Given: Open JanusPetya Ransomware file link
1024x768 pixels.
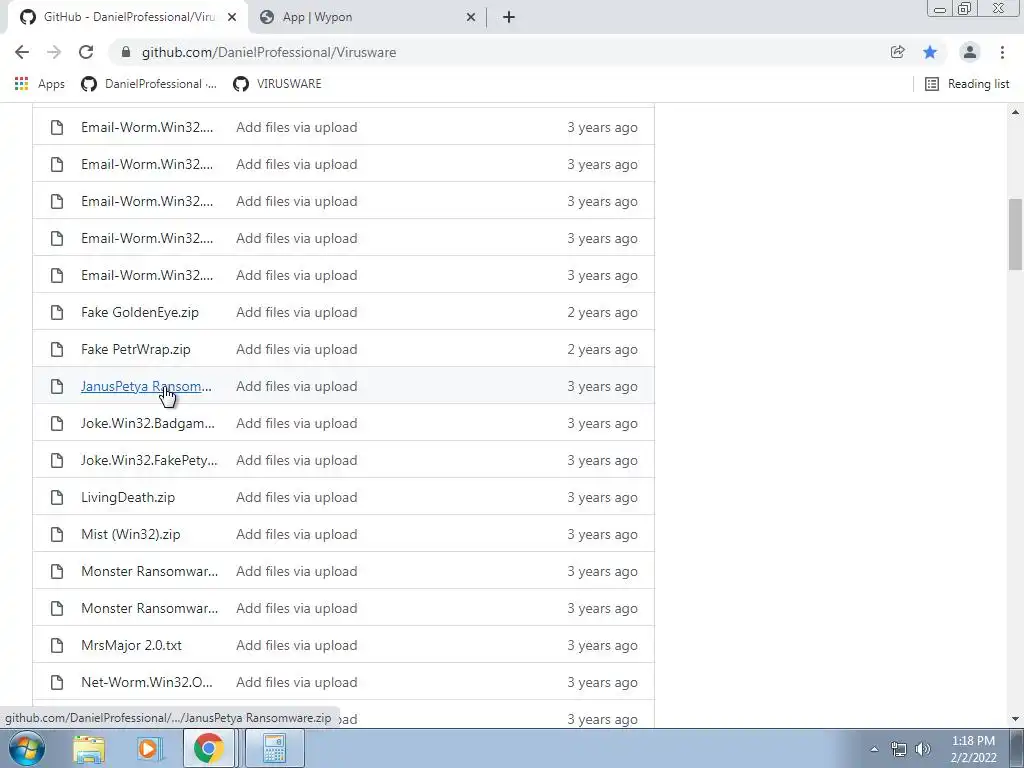Looking at the screenshot, I should 146,387.
